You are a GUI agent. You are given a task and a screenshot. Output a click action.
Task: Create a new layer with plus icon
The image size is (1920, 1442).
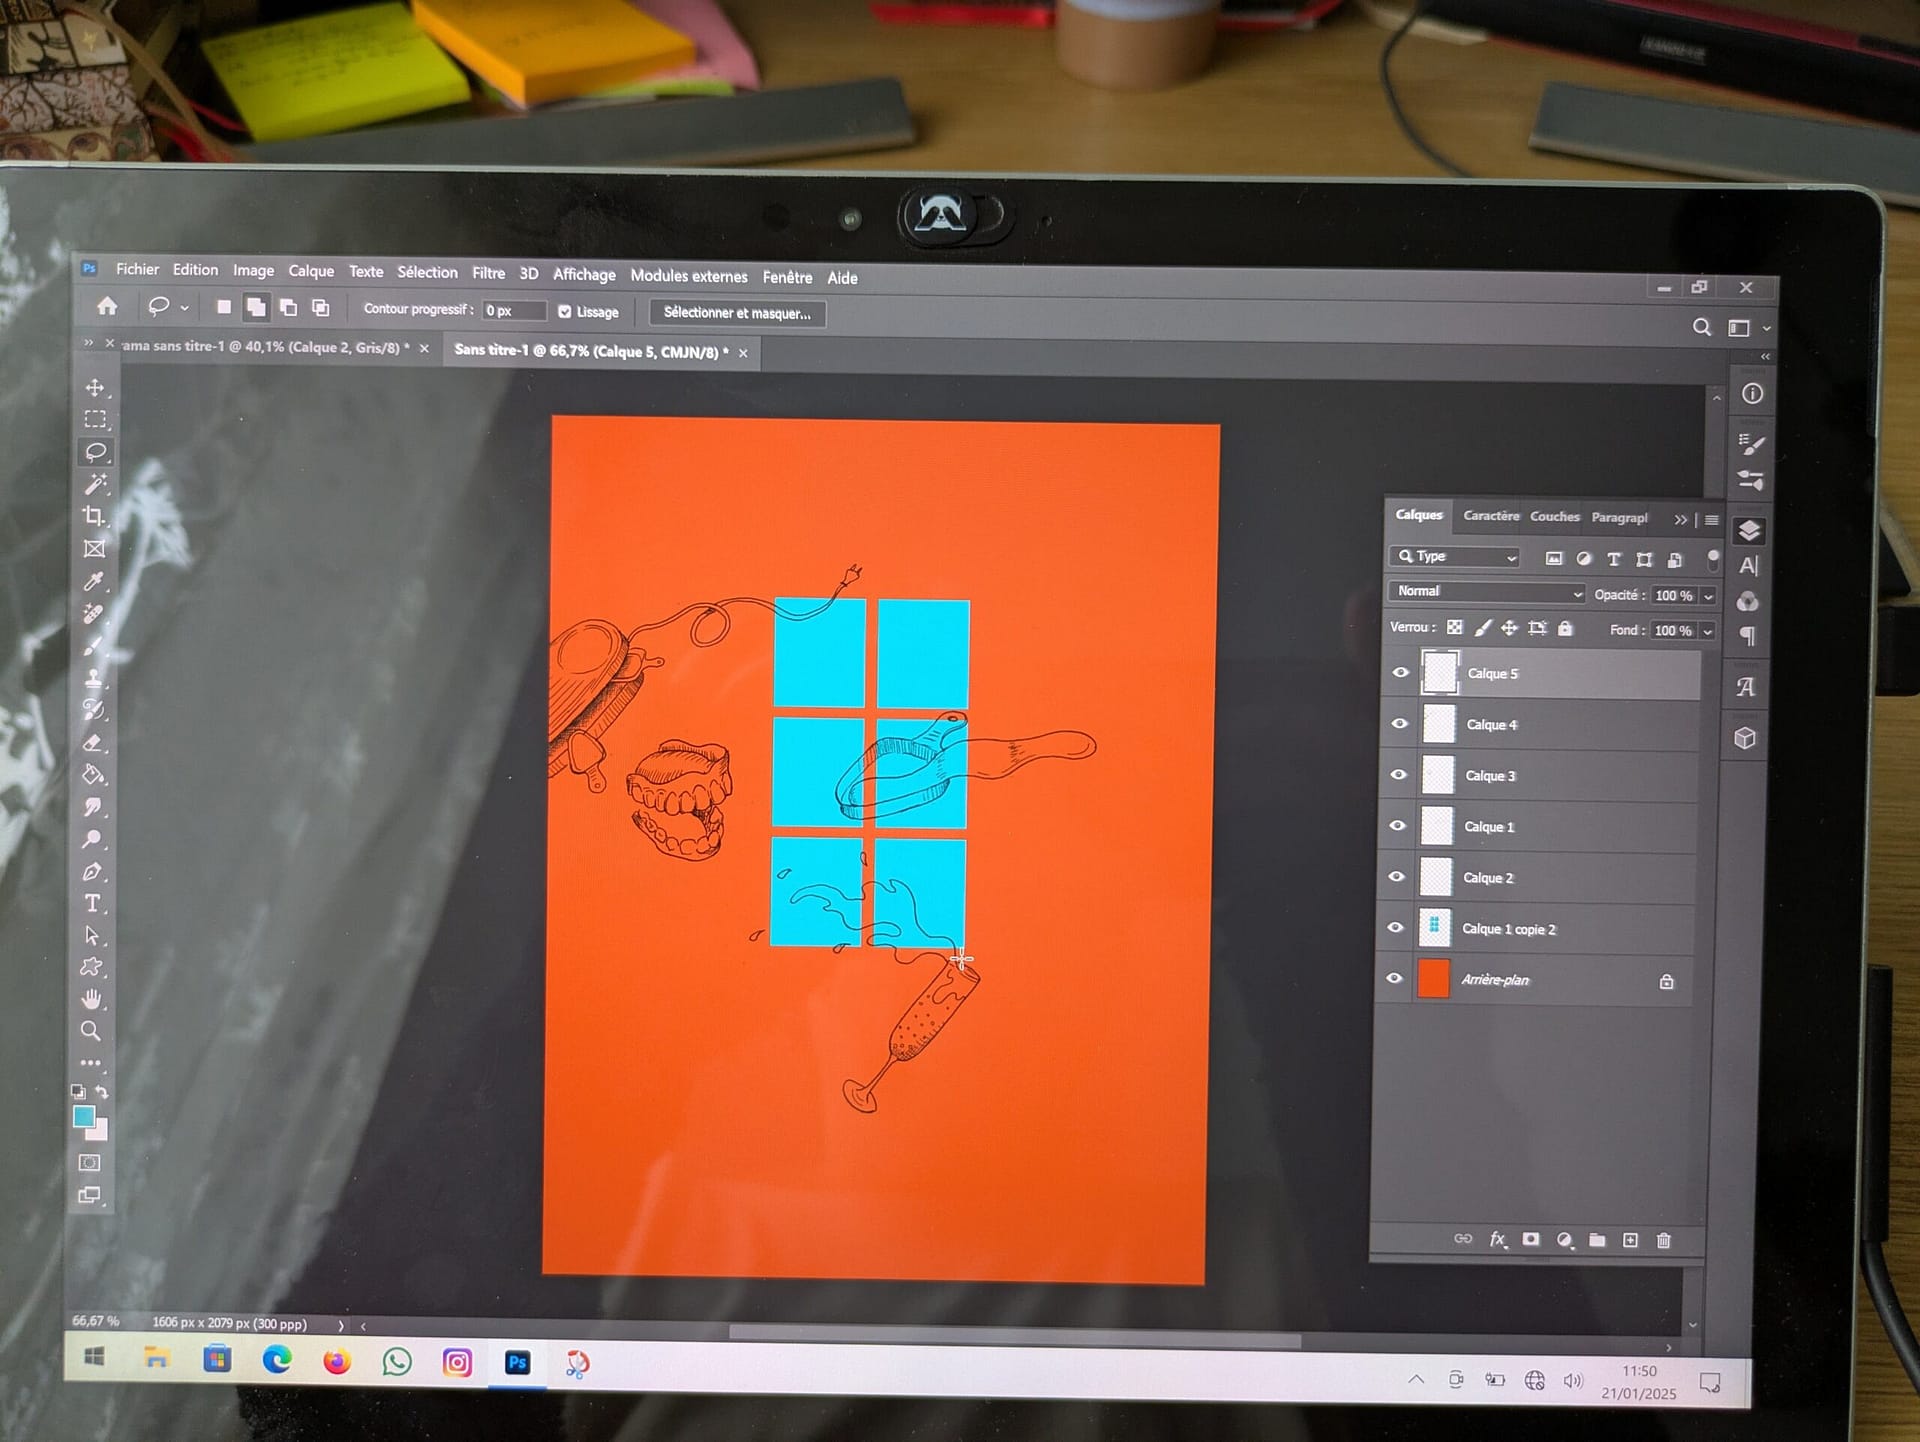click(1630, 1240)
